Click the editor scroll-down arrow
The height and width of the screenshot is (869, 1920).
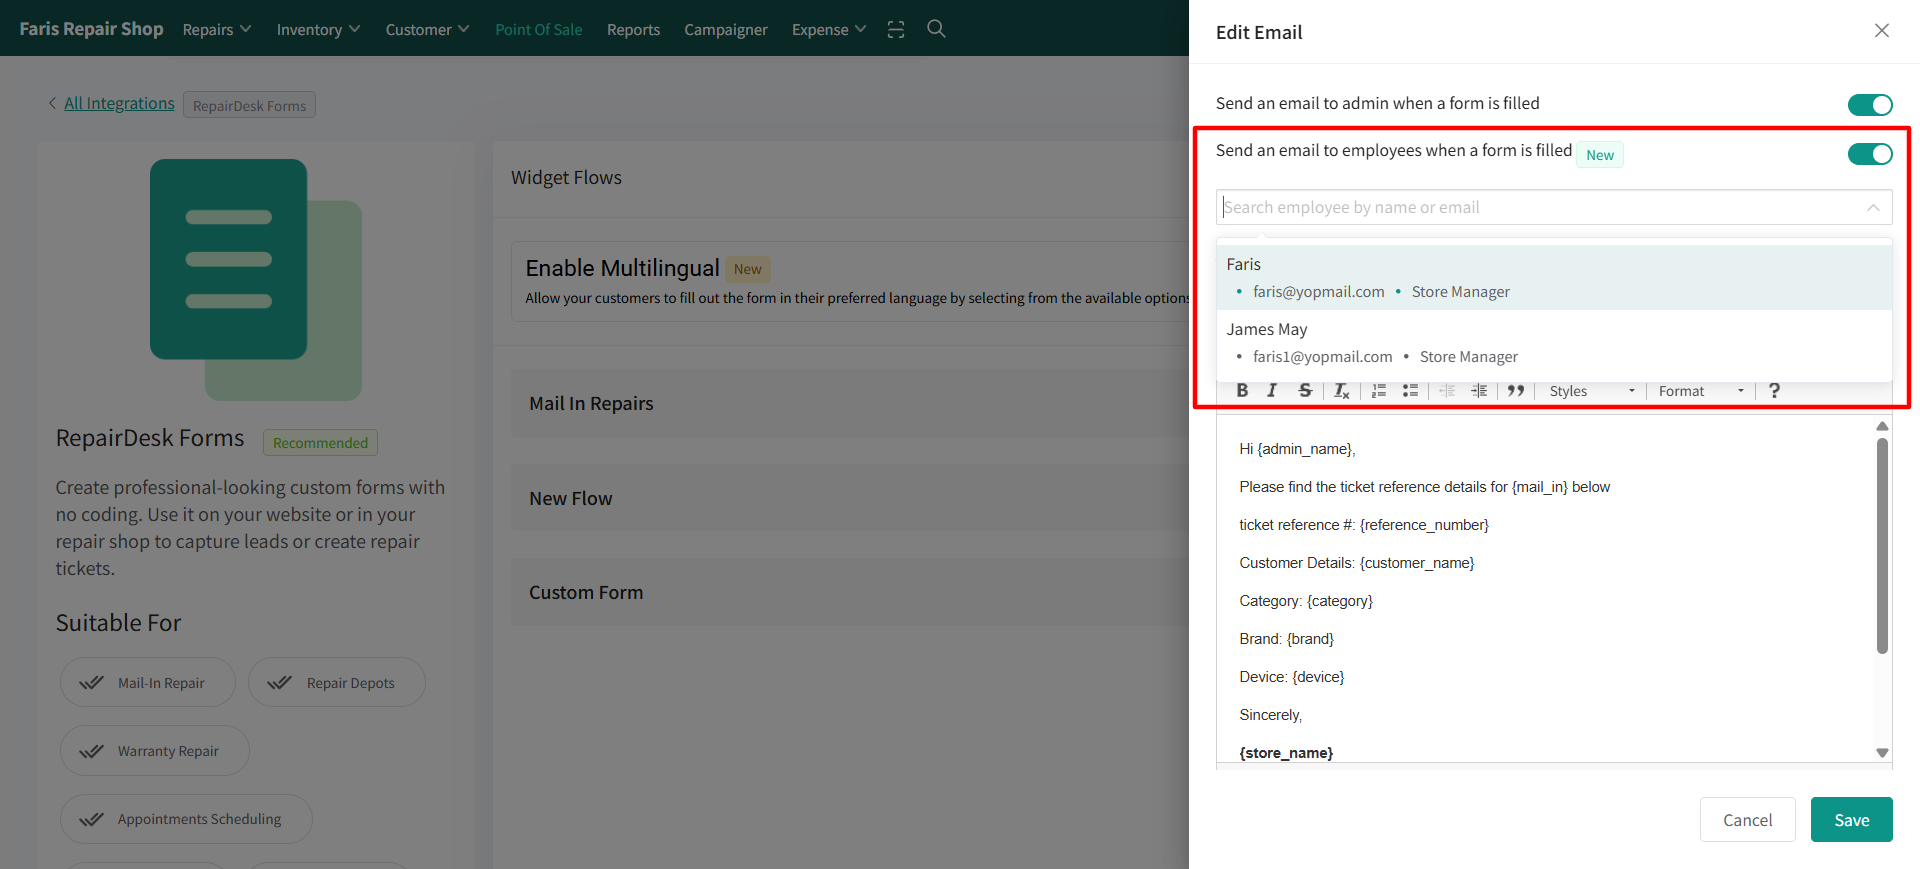coord(1882,753)
